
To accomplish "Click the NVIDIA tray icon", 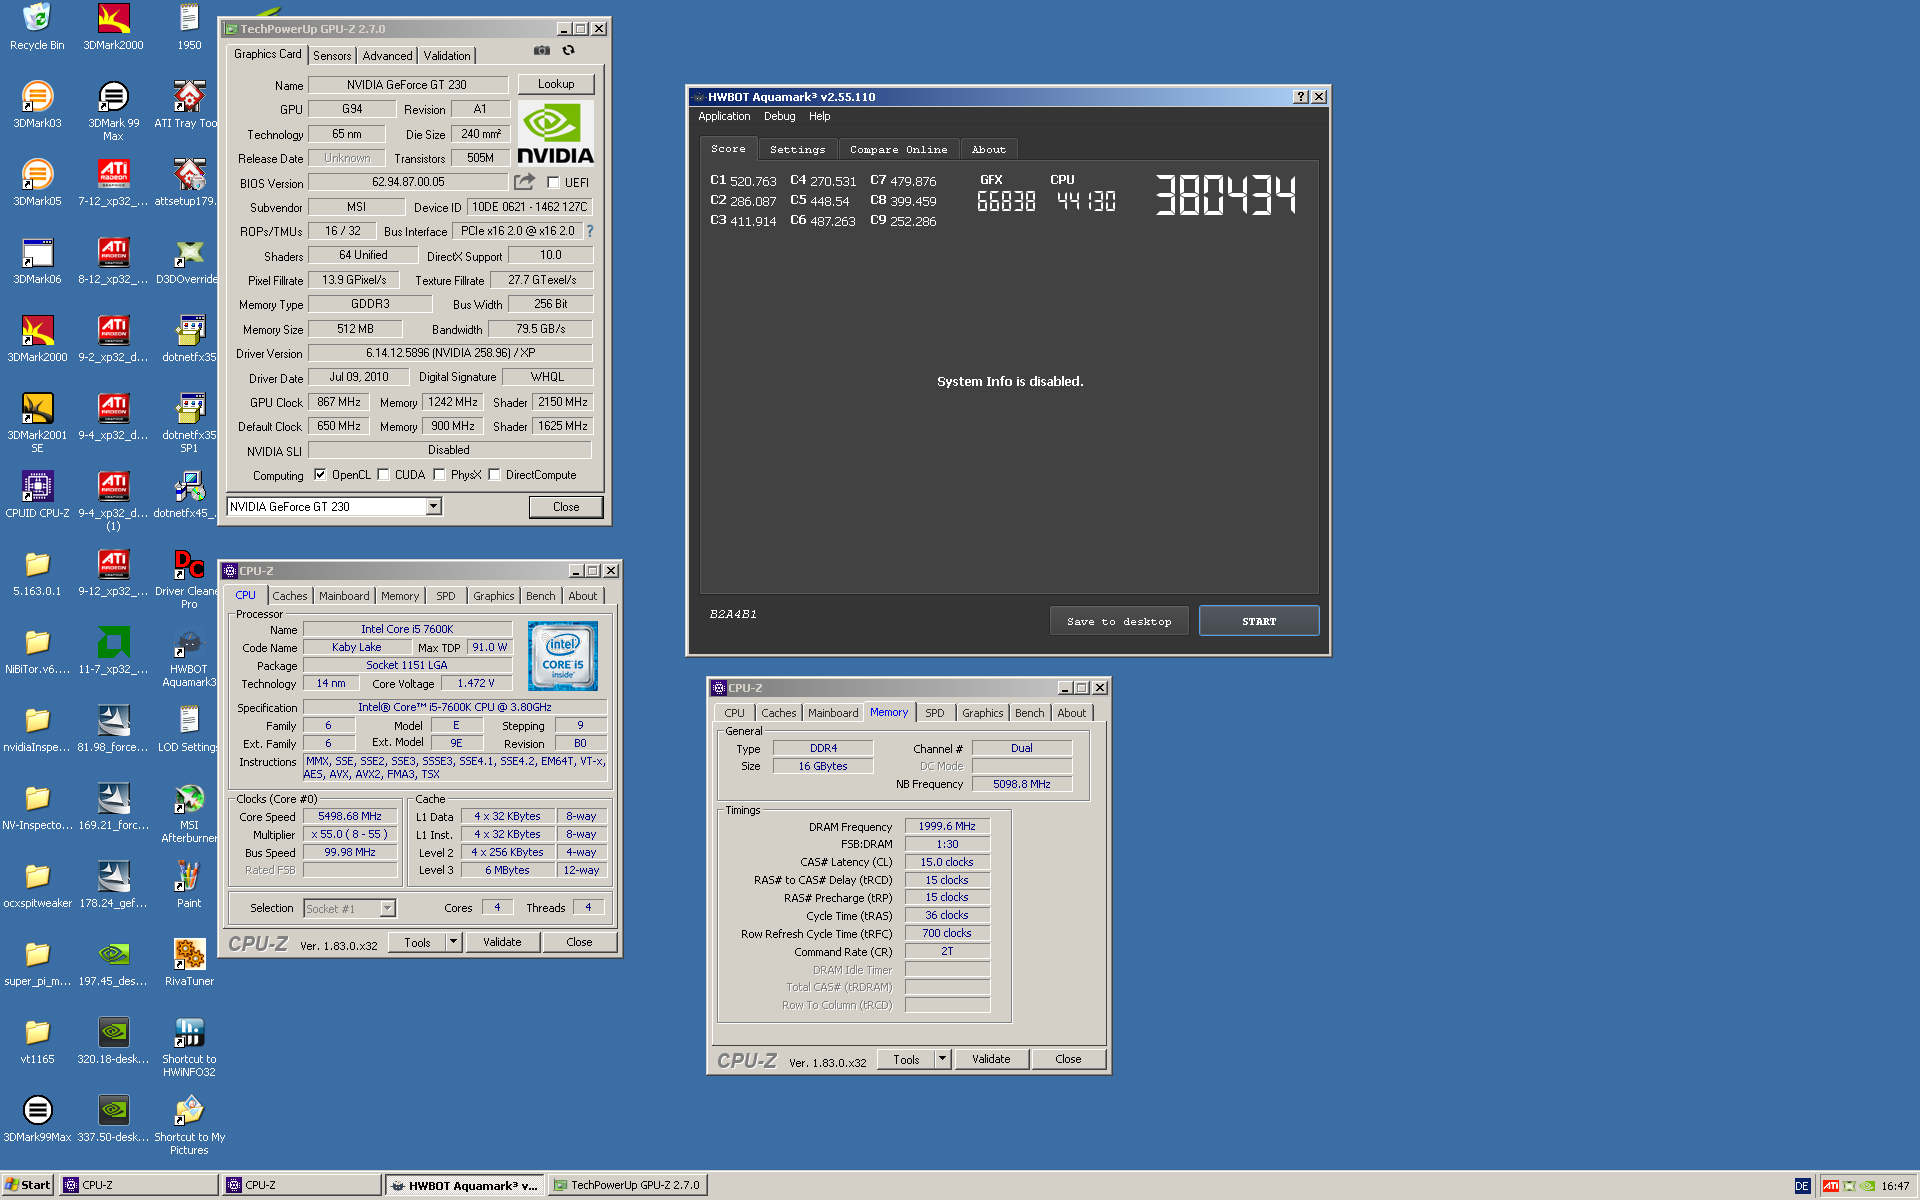I will 1866,1186.
